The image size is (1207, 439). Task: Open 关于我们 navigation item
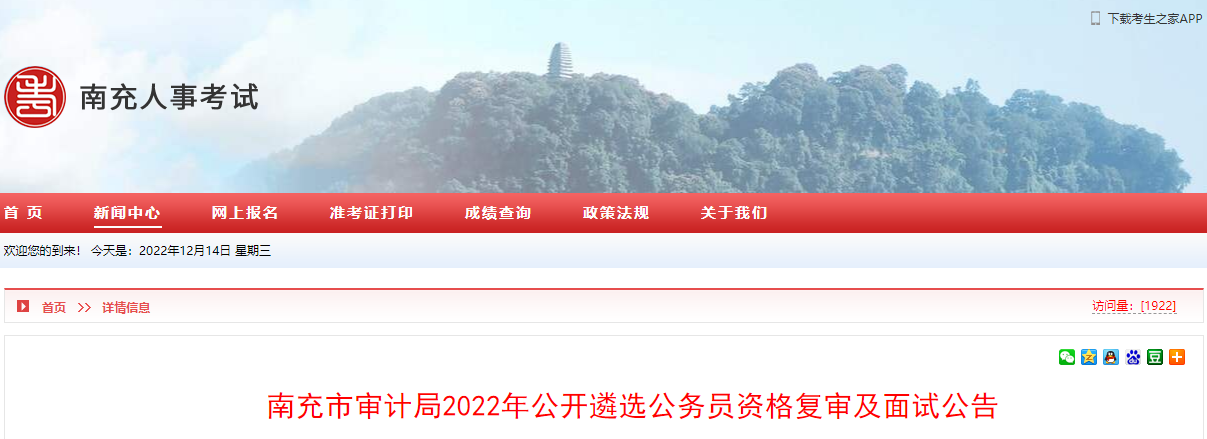[734, 213]
